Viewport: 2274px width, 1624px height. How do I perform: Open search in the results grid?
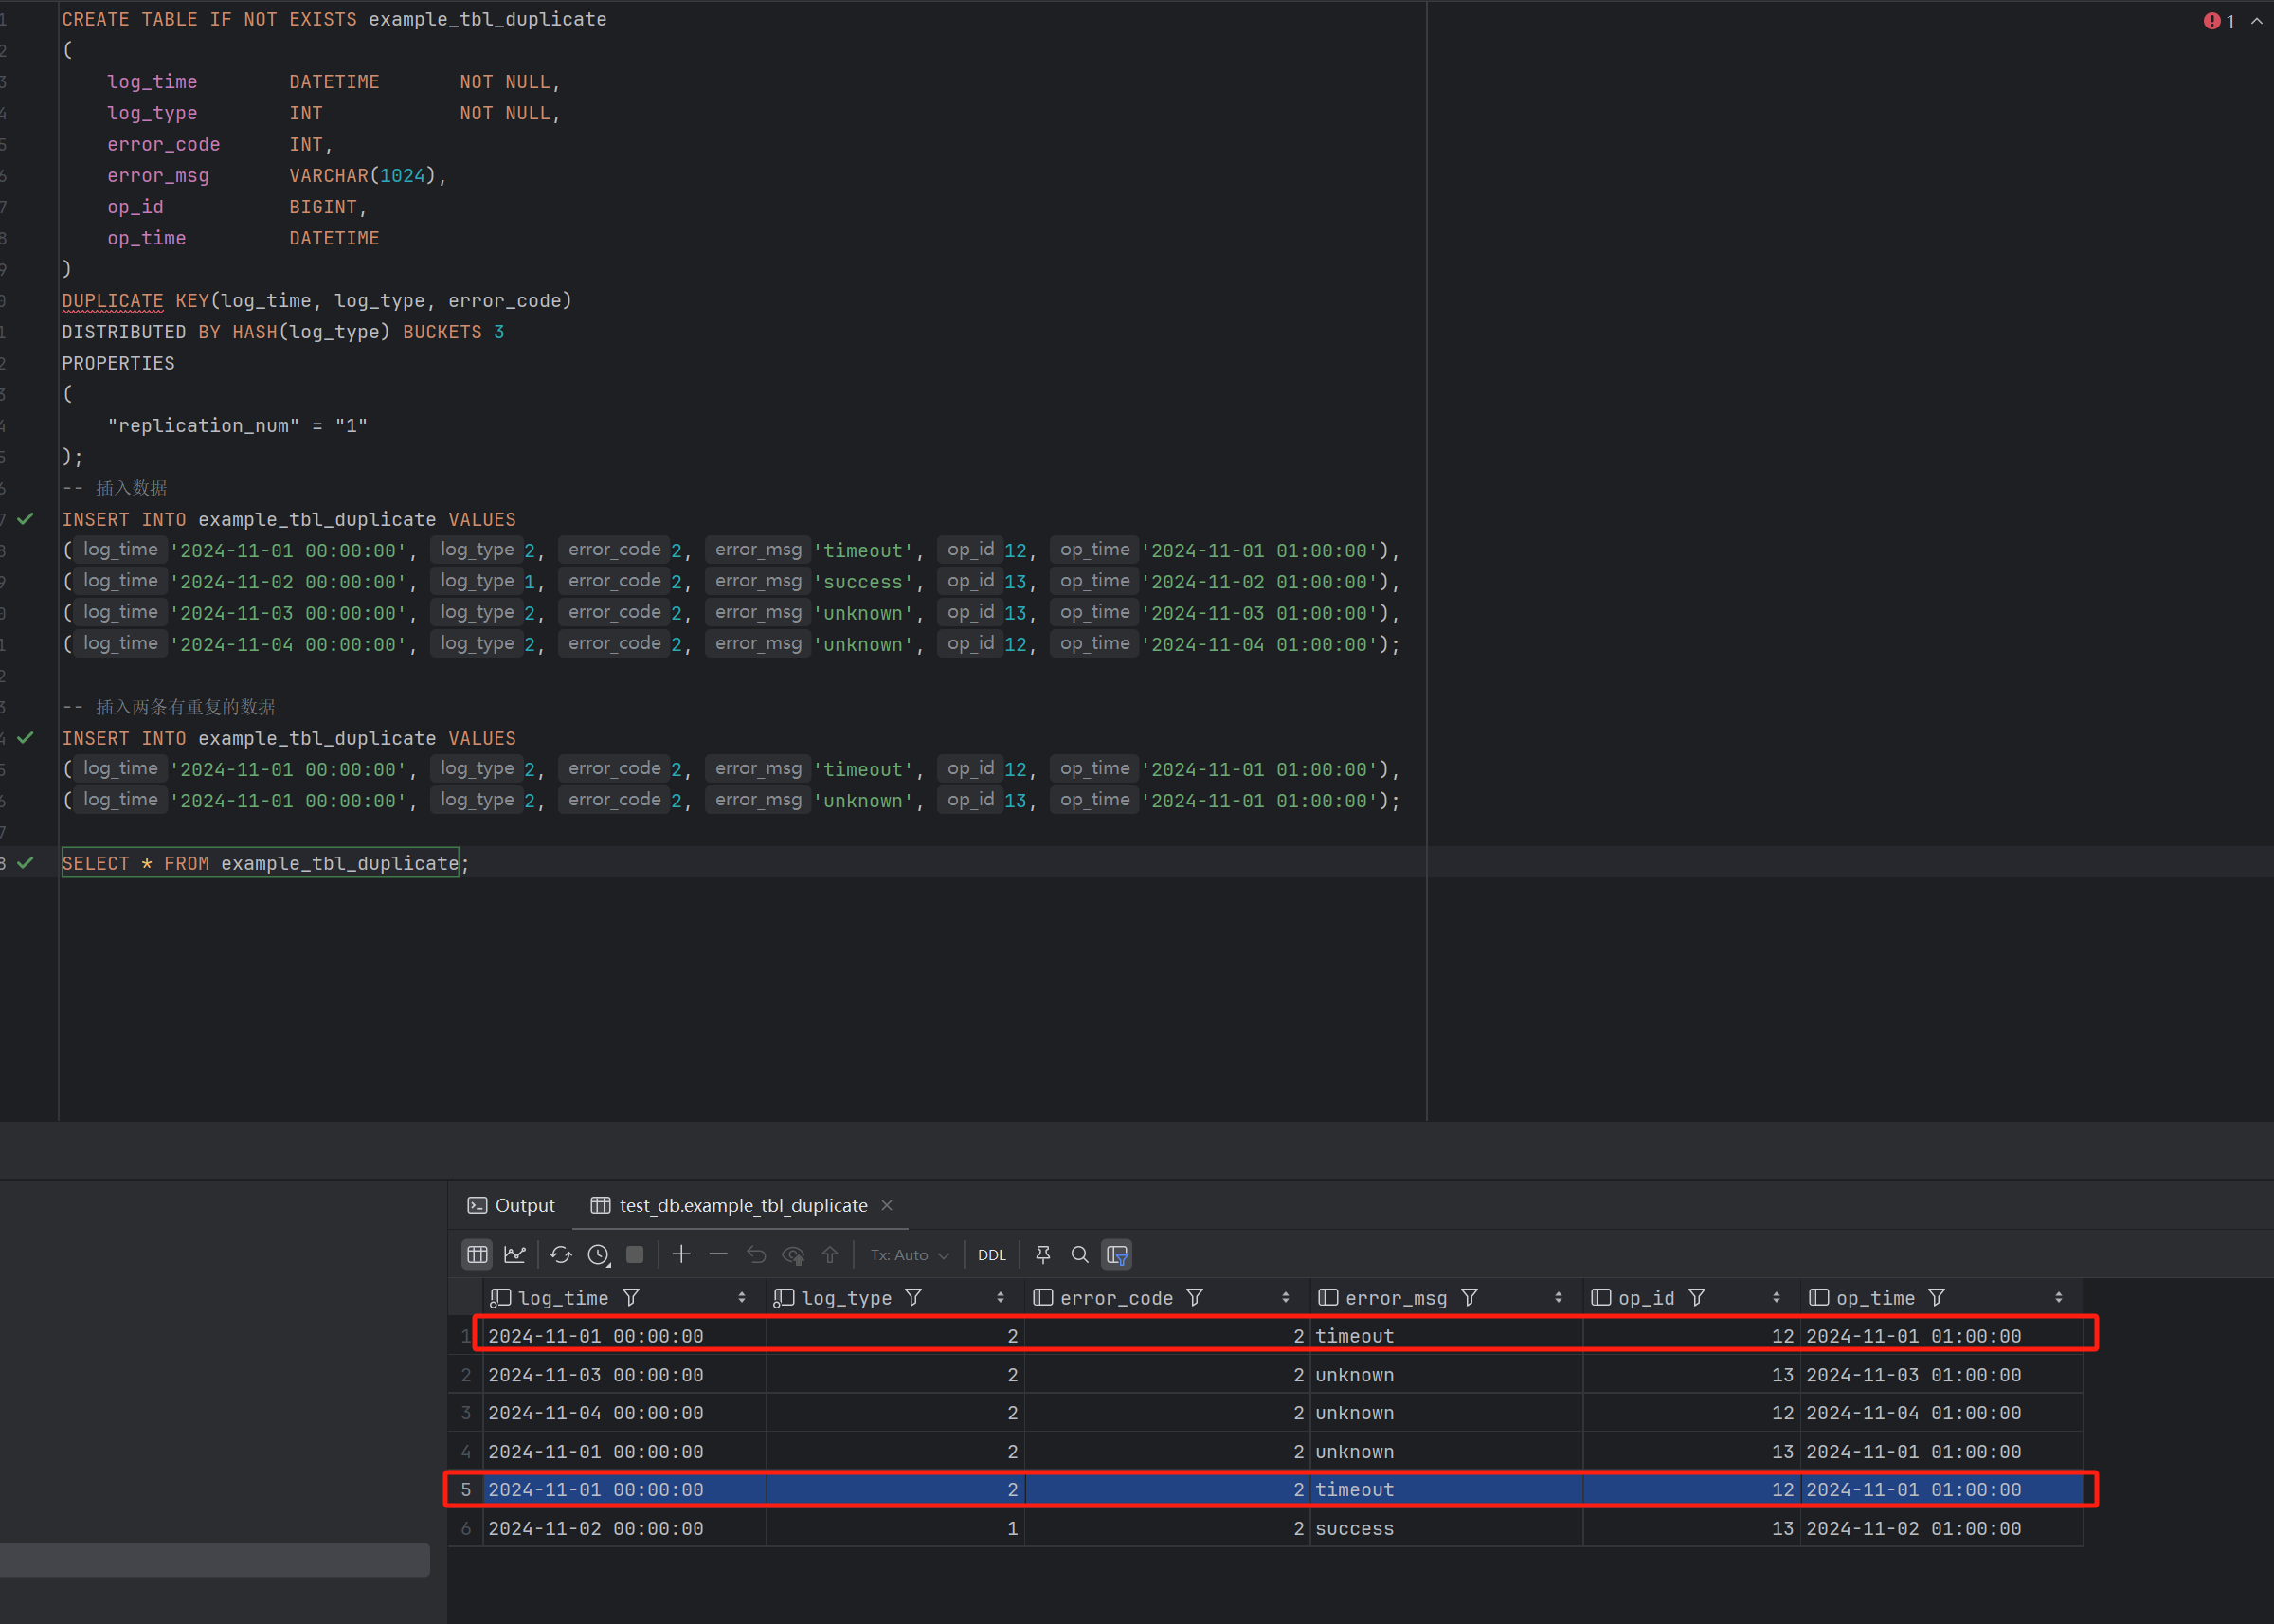pos(1080,1254)
